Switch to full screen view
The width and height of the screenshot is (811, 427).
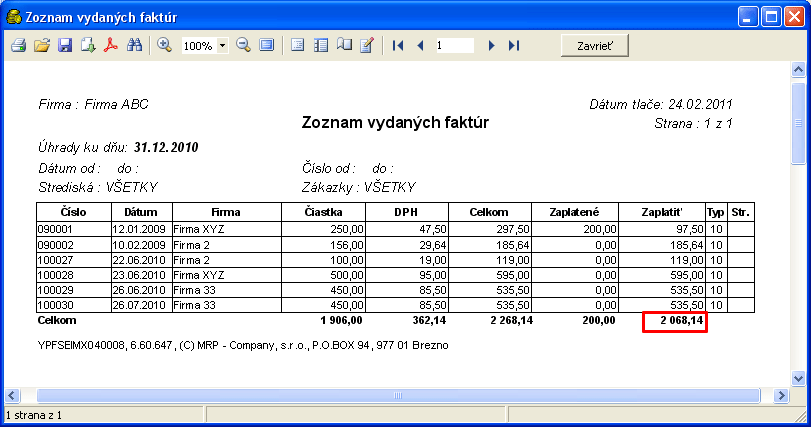tap(266, 45)
